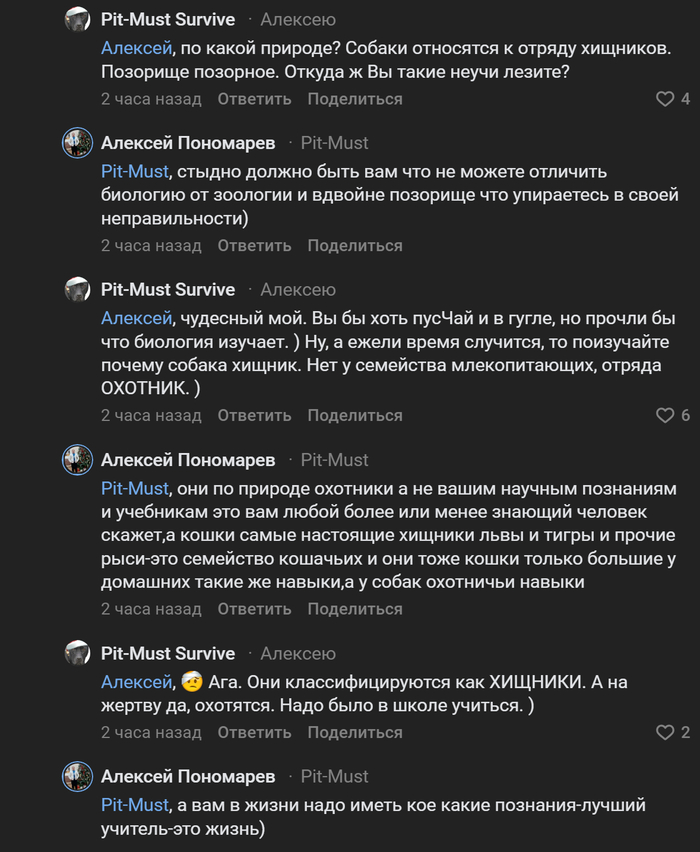Screen dimensions: 700x852
Task: Click avatar beside the "стыдно должно быть" comment
Action: pyautogui.click(x=78, y=143)
